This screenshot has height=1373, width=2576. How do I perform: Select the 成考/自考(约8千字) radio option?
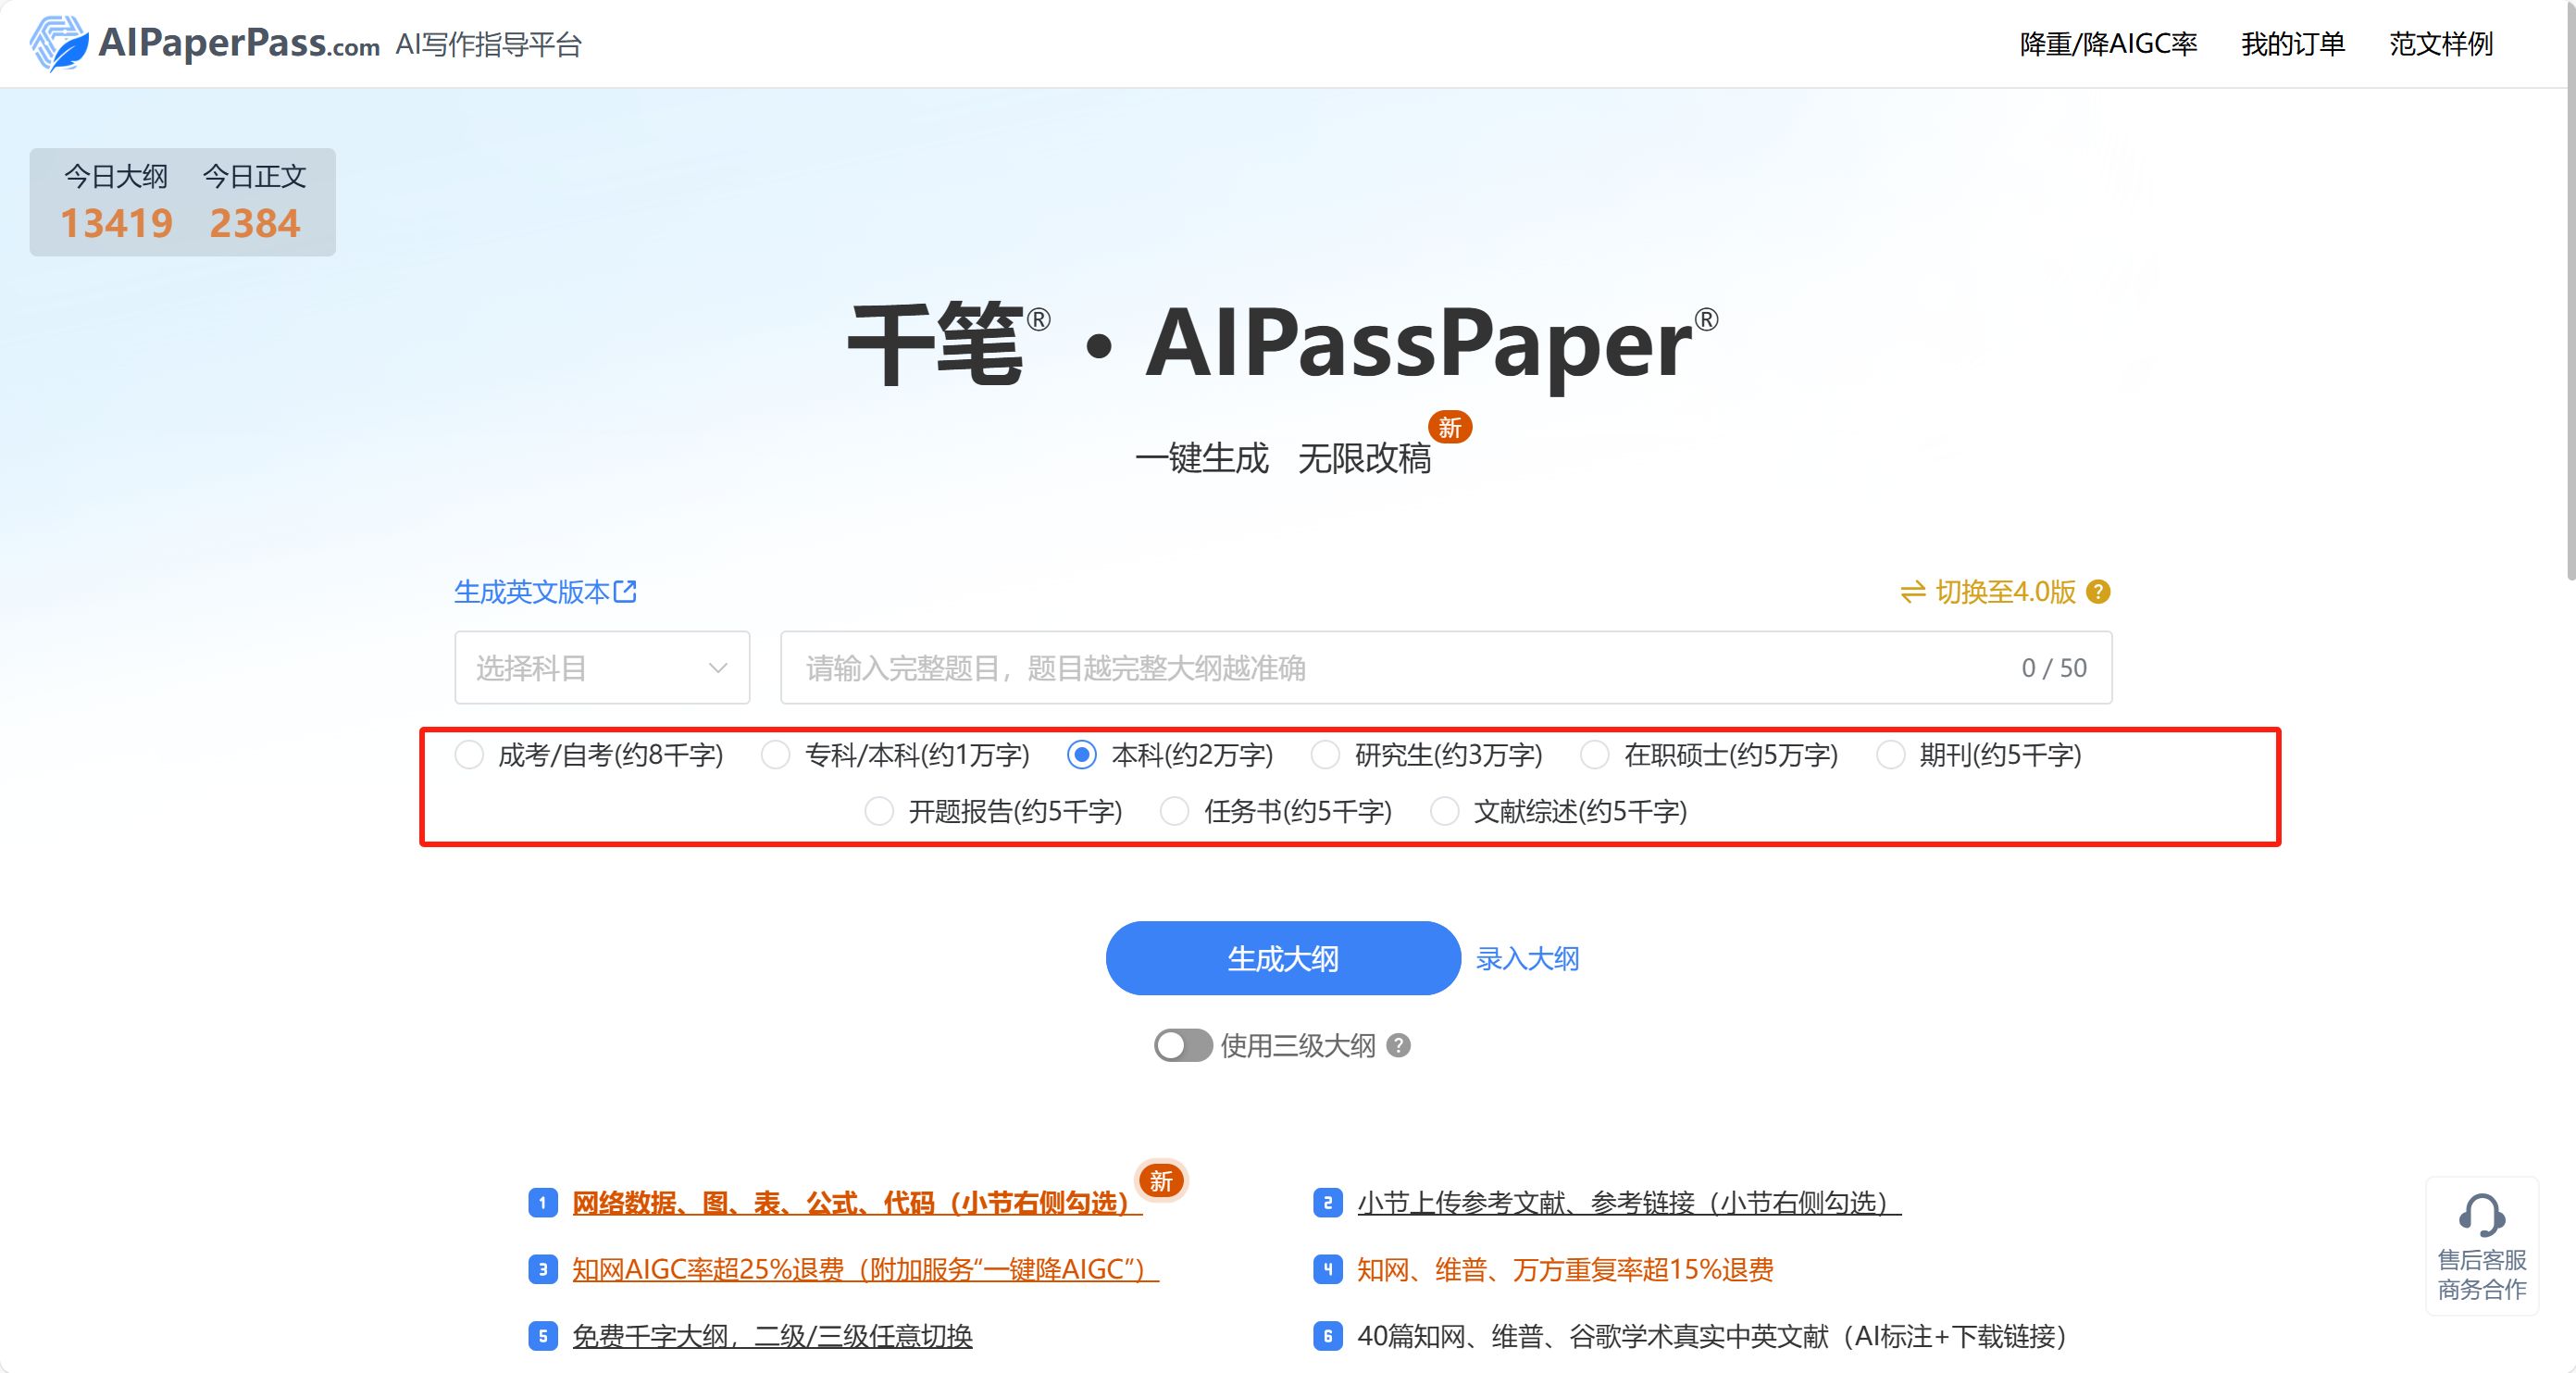(469, 754)
